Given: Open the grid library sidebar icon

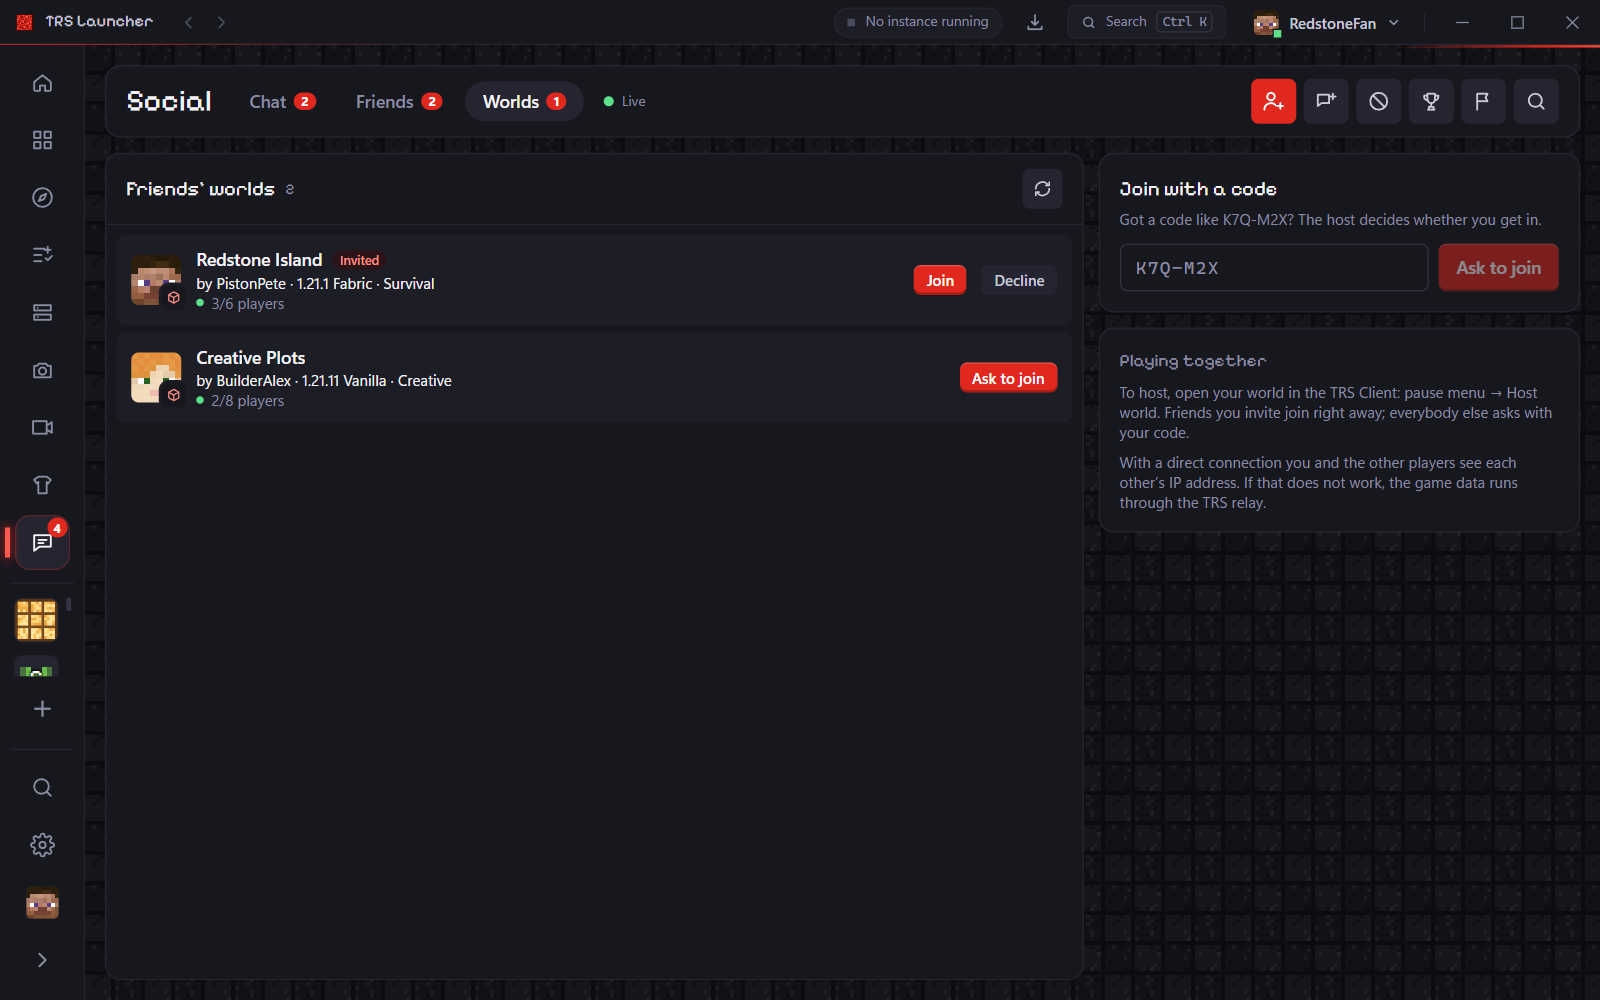Looking at the screenshot, I should [x=42, y=140].
